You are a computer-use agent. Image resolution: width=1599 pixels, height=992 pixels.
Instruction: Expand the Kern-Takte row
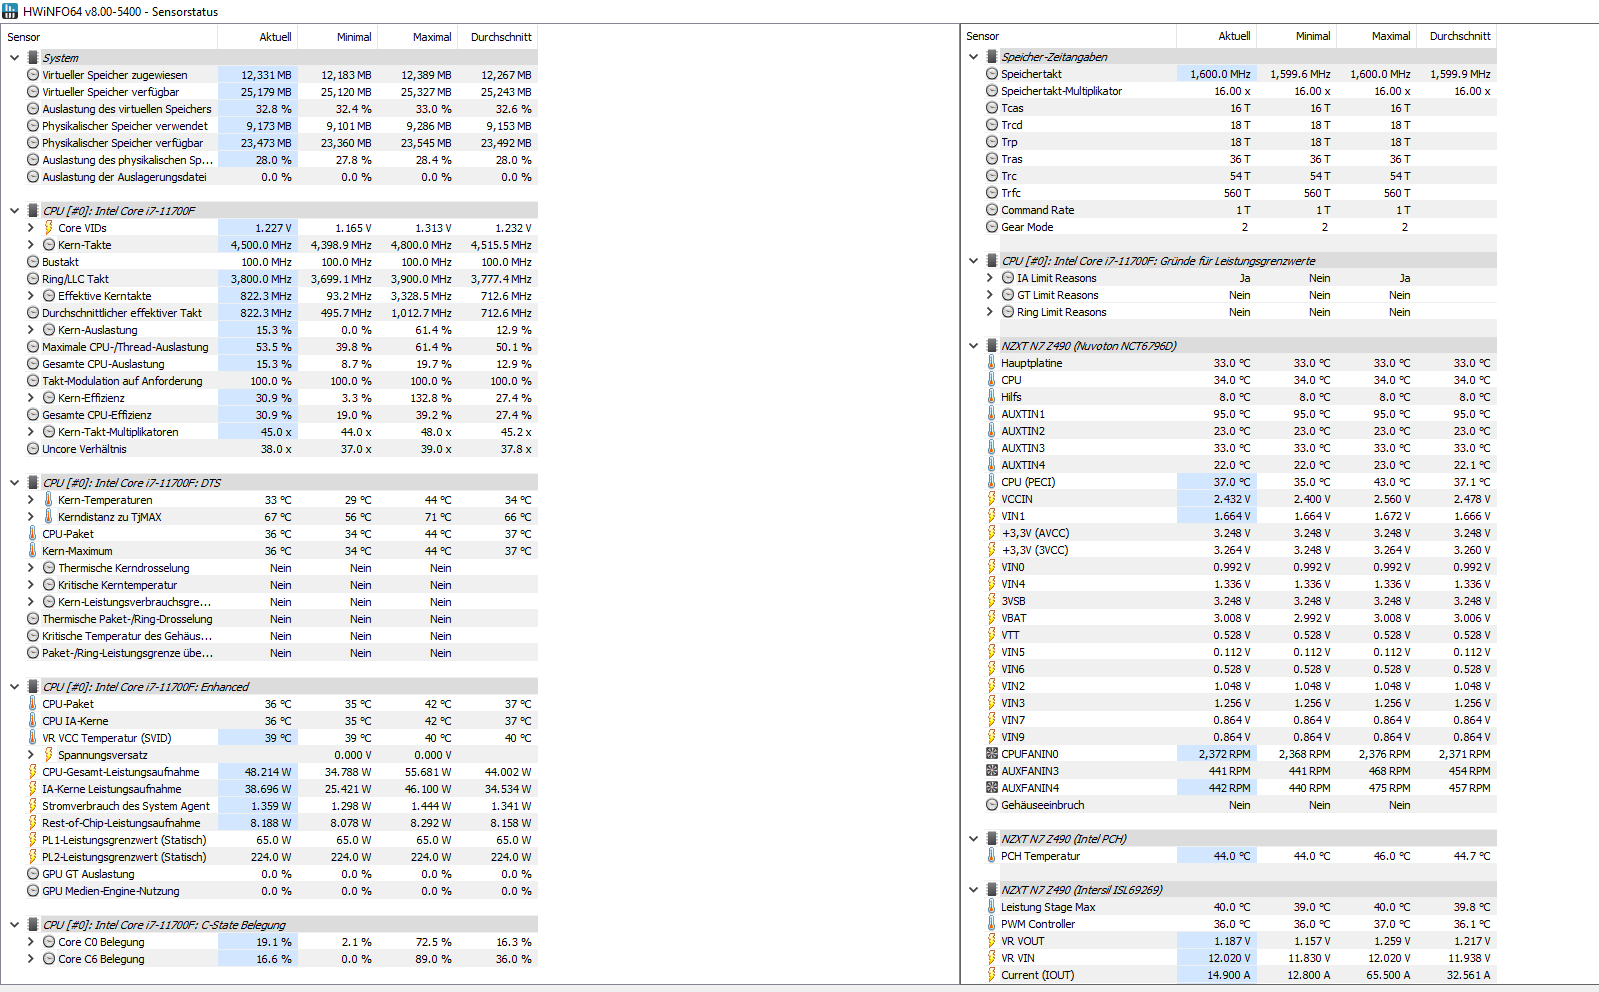pyautogui.click(x=31, y=245)
